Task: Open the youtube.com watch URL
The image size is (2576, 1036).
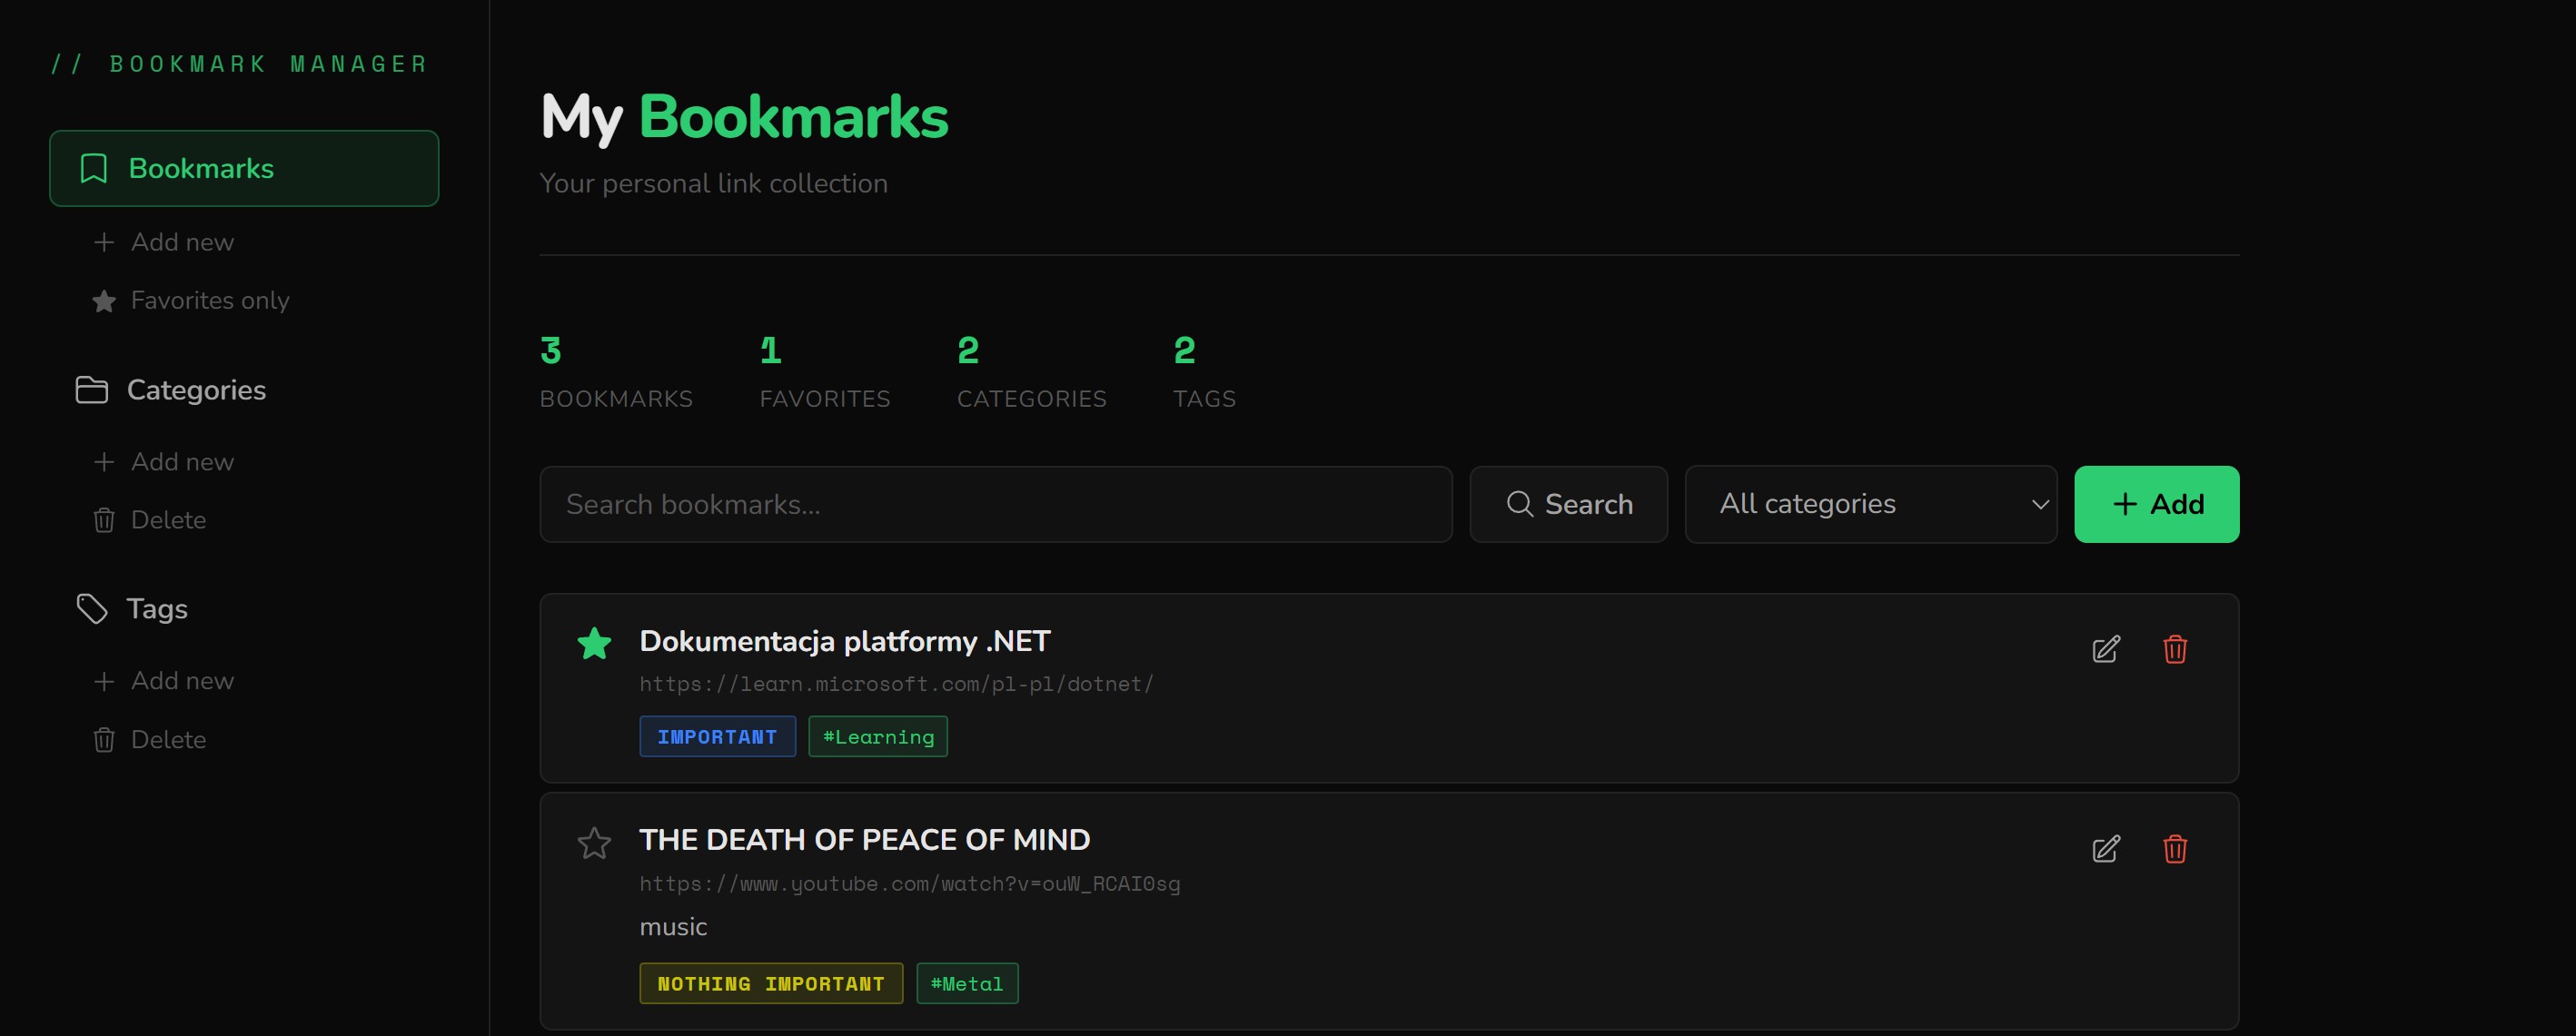Action: (910, 884)
